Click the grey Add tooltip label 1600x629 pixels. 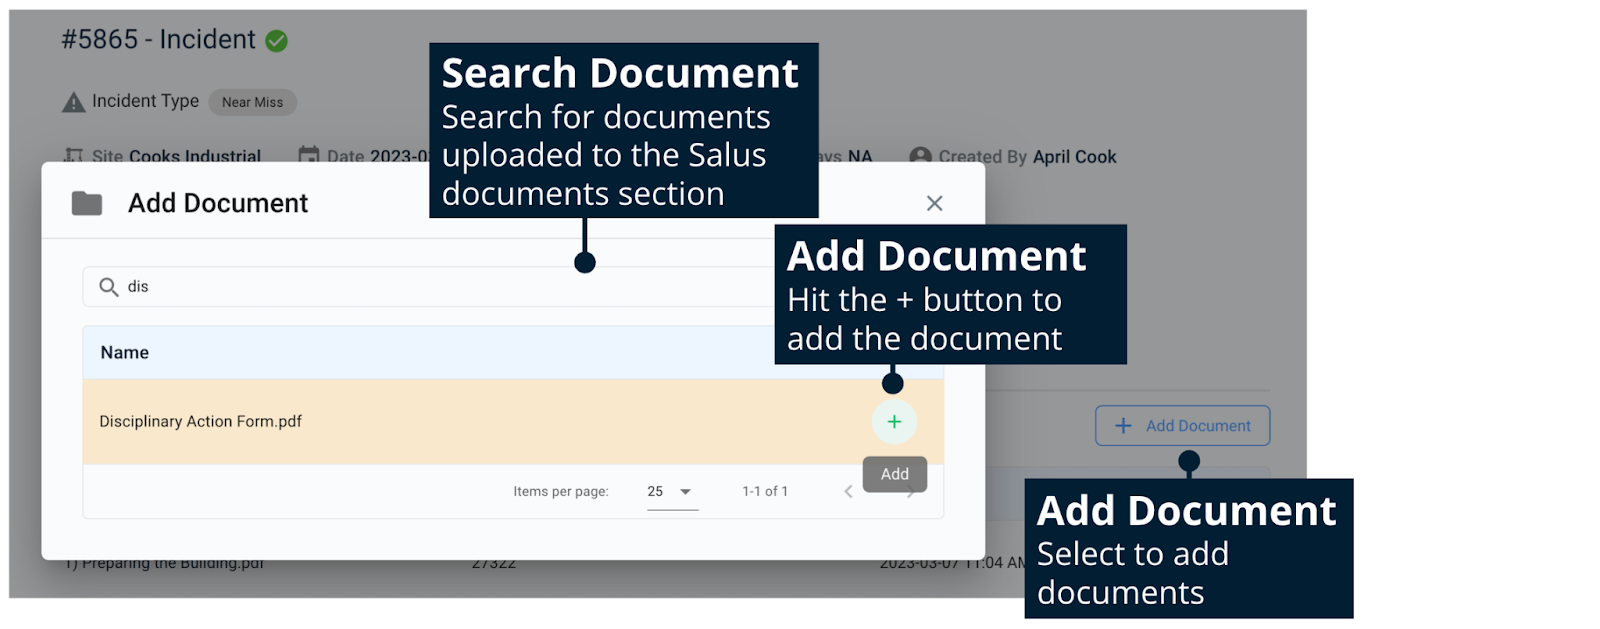point(894,474)
